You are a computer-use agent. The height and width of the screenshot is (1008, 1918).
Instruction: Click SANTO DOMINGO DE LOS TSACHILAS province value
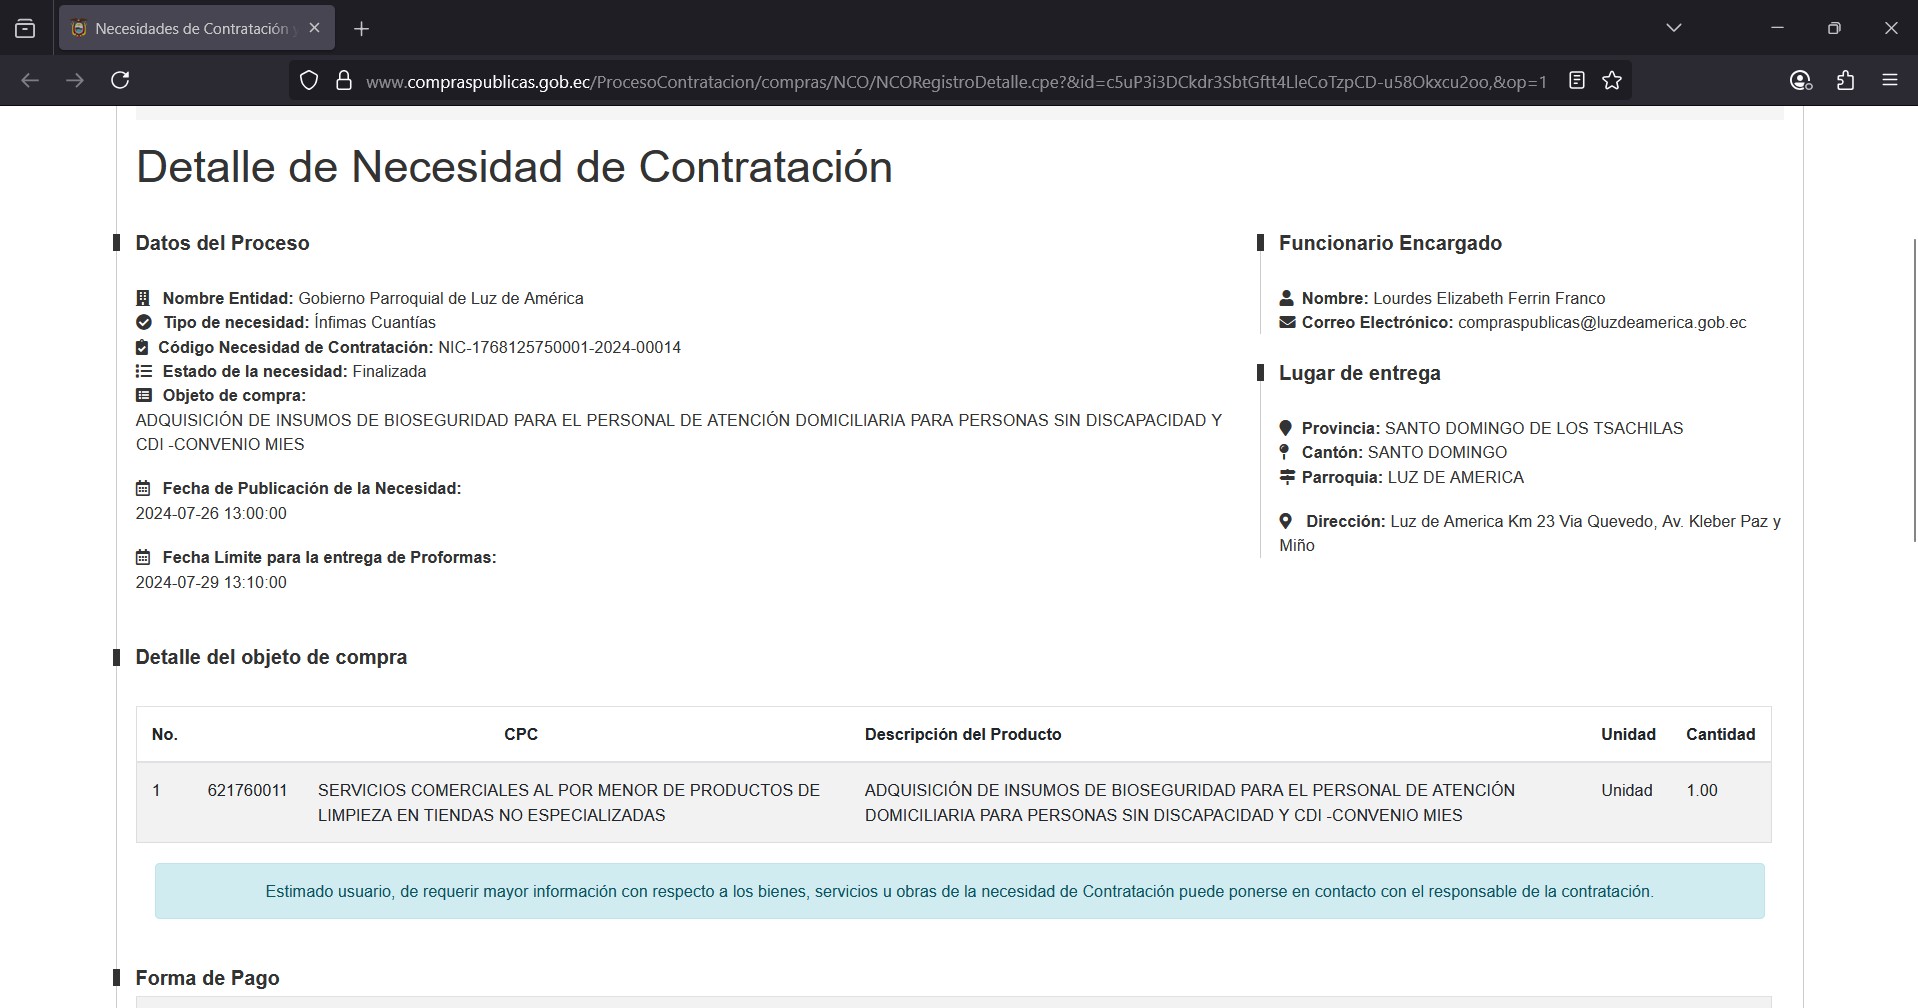(1534, 428)
